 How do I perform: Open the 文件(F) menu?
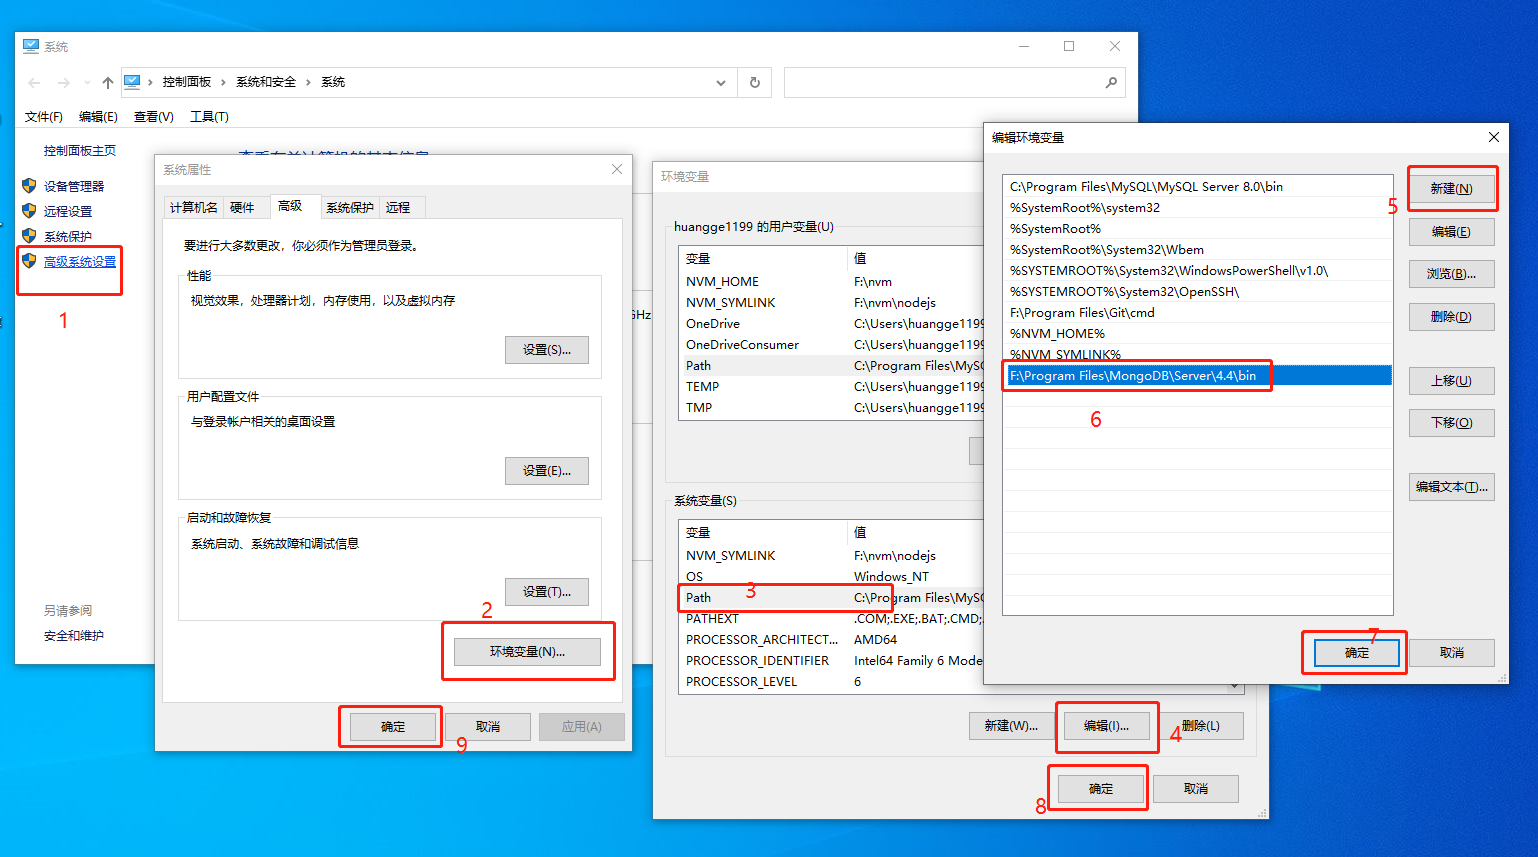point(44,117)
